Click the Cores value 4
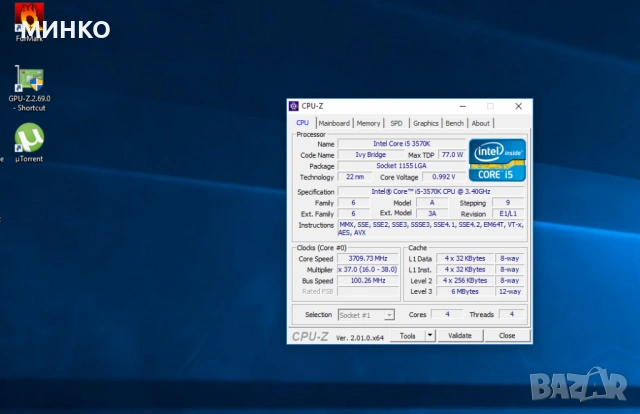This screenshot has height=414, width=640. coord(447,314)
